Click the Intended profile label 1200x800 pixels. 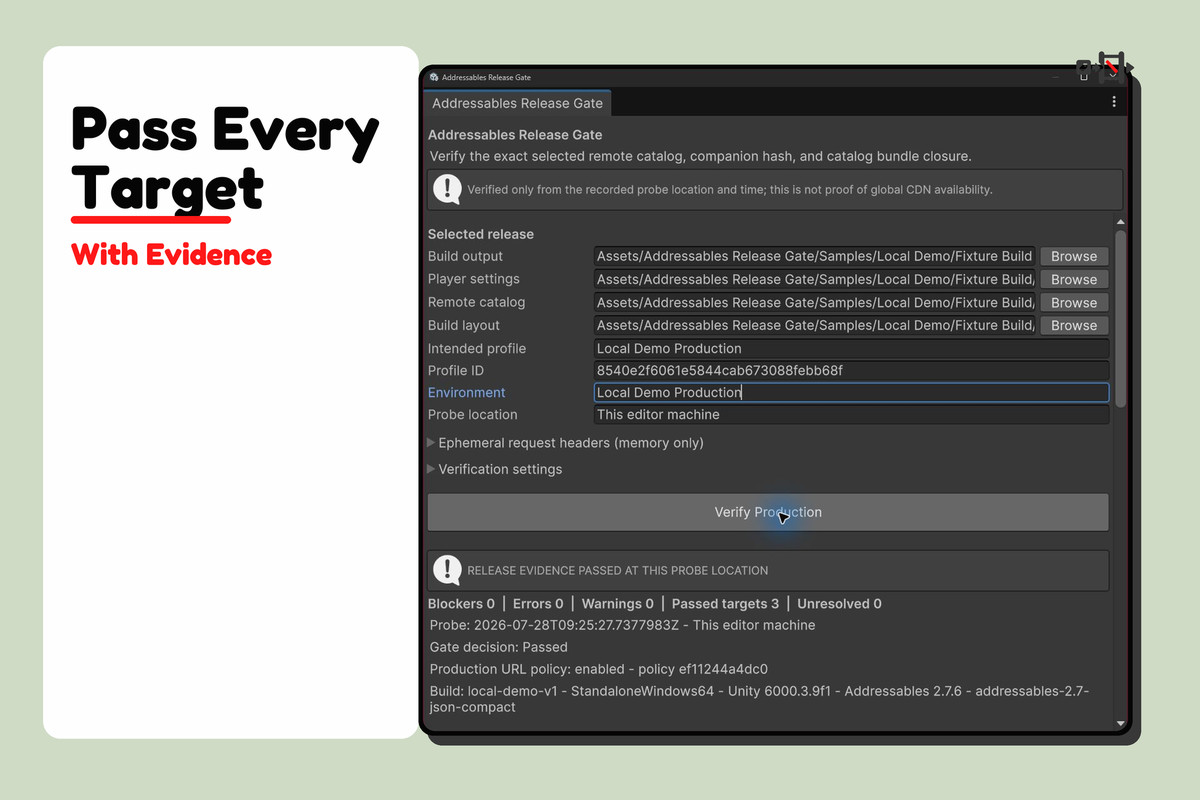477,348
